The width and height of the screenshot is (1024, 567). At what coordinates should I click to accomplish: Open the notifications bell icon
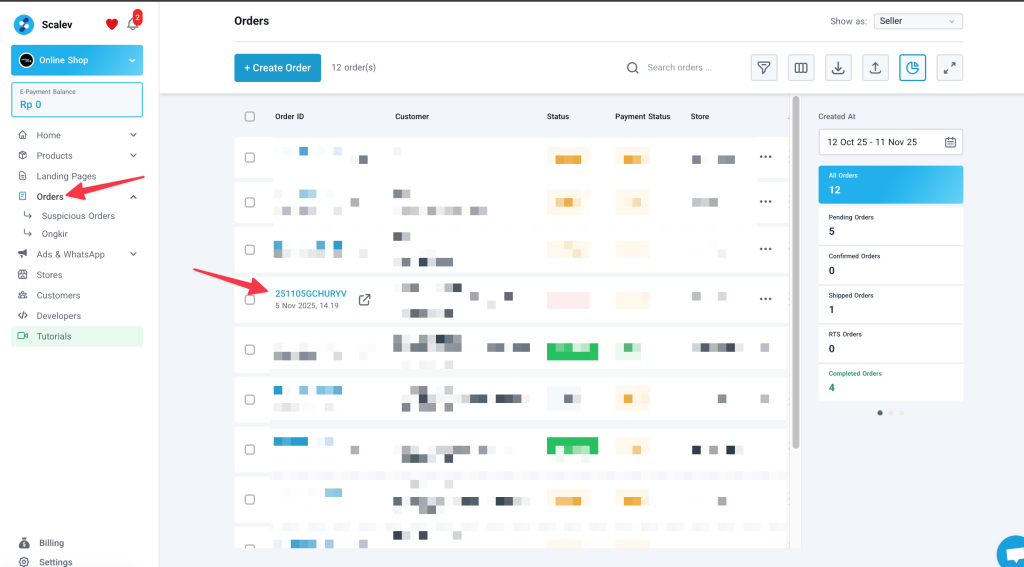[133, 24]
